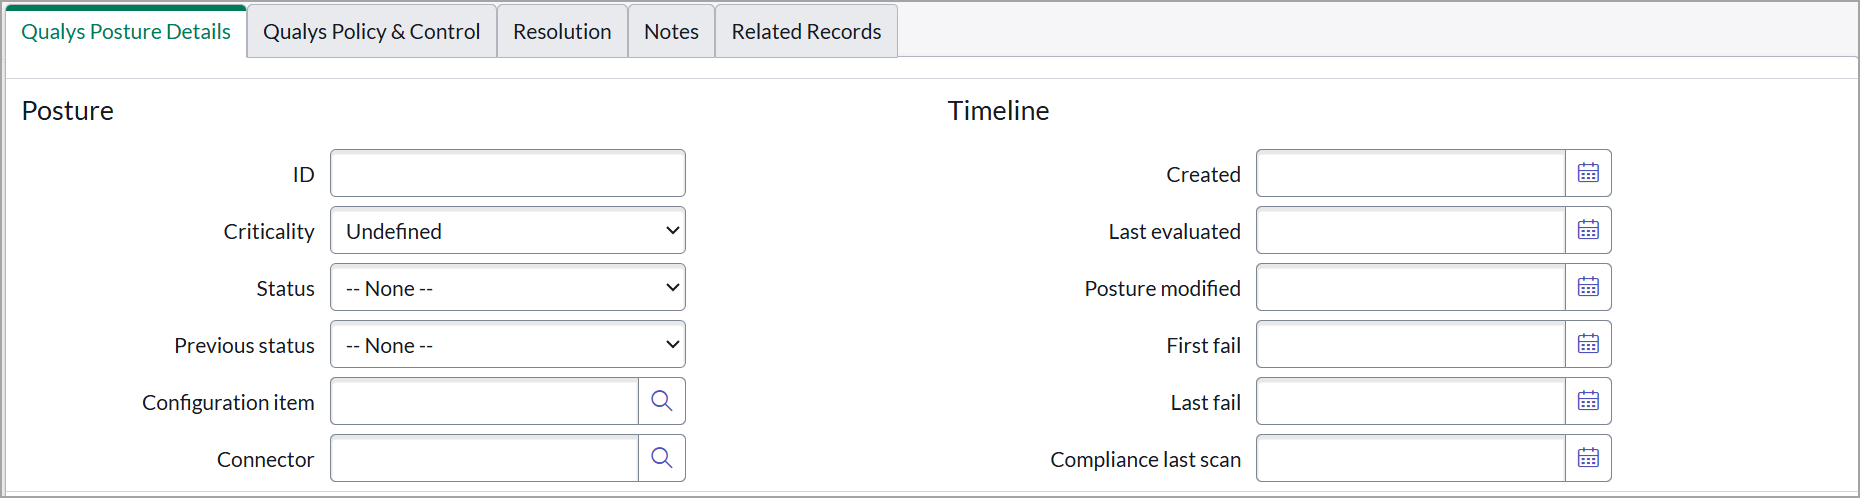Go to the Notes tab
Screen dimensions: 1860x498
[x=671, y=32]
